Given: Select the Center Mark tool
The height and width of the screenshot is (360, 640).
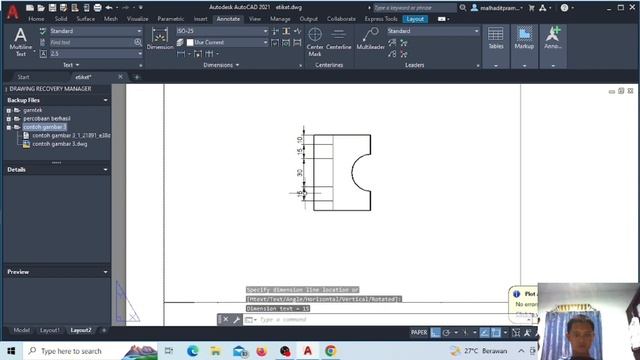Looking at the screenshot, I should 315,42.
